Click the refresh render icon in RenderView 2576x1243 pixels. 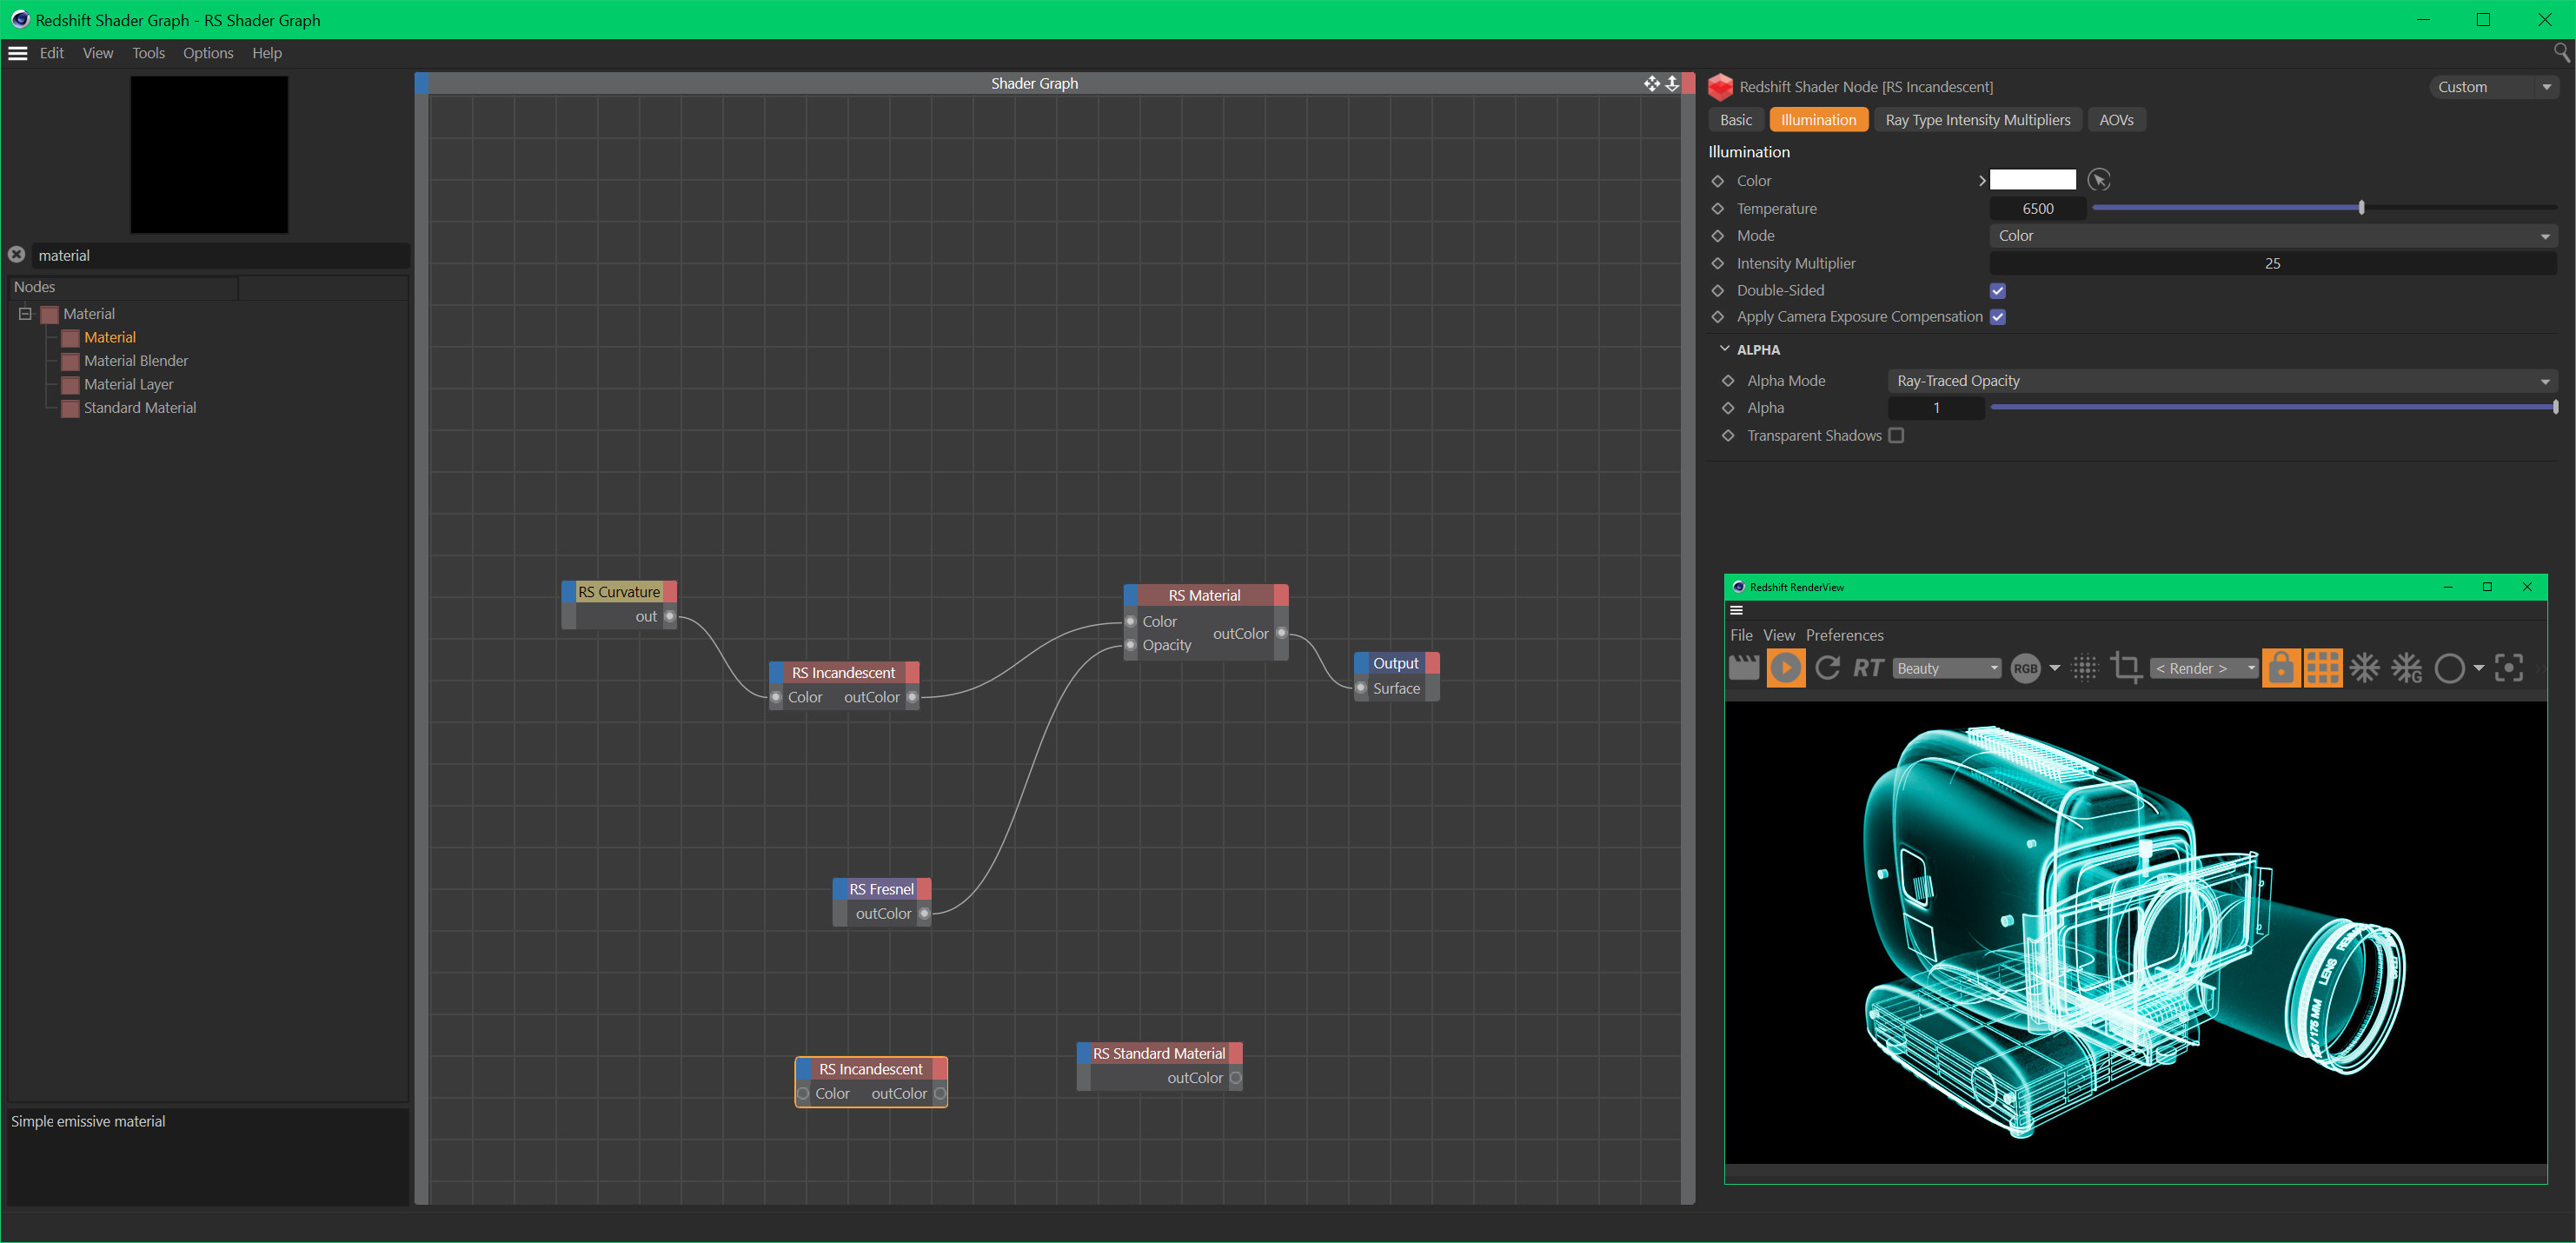tap(1828, 668)
